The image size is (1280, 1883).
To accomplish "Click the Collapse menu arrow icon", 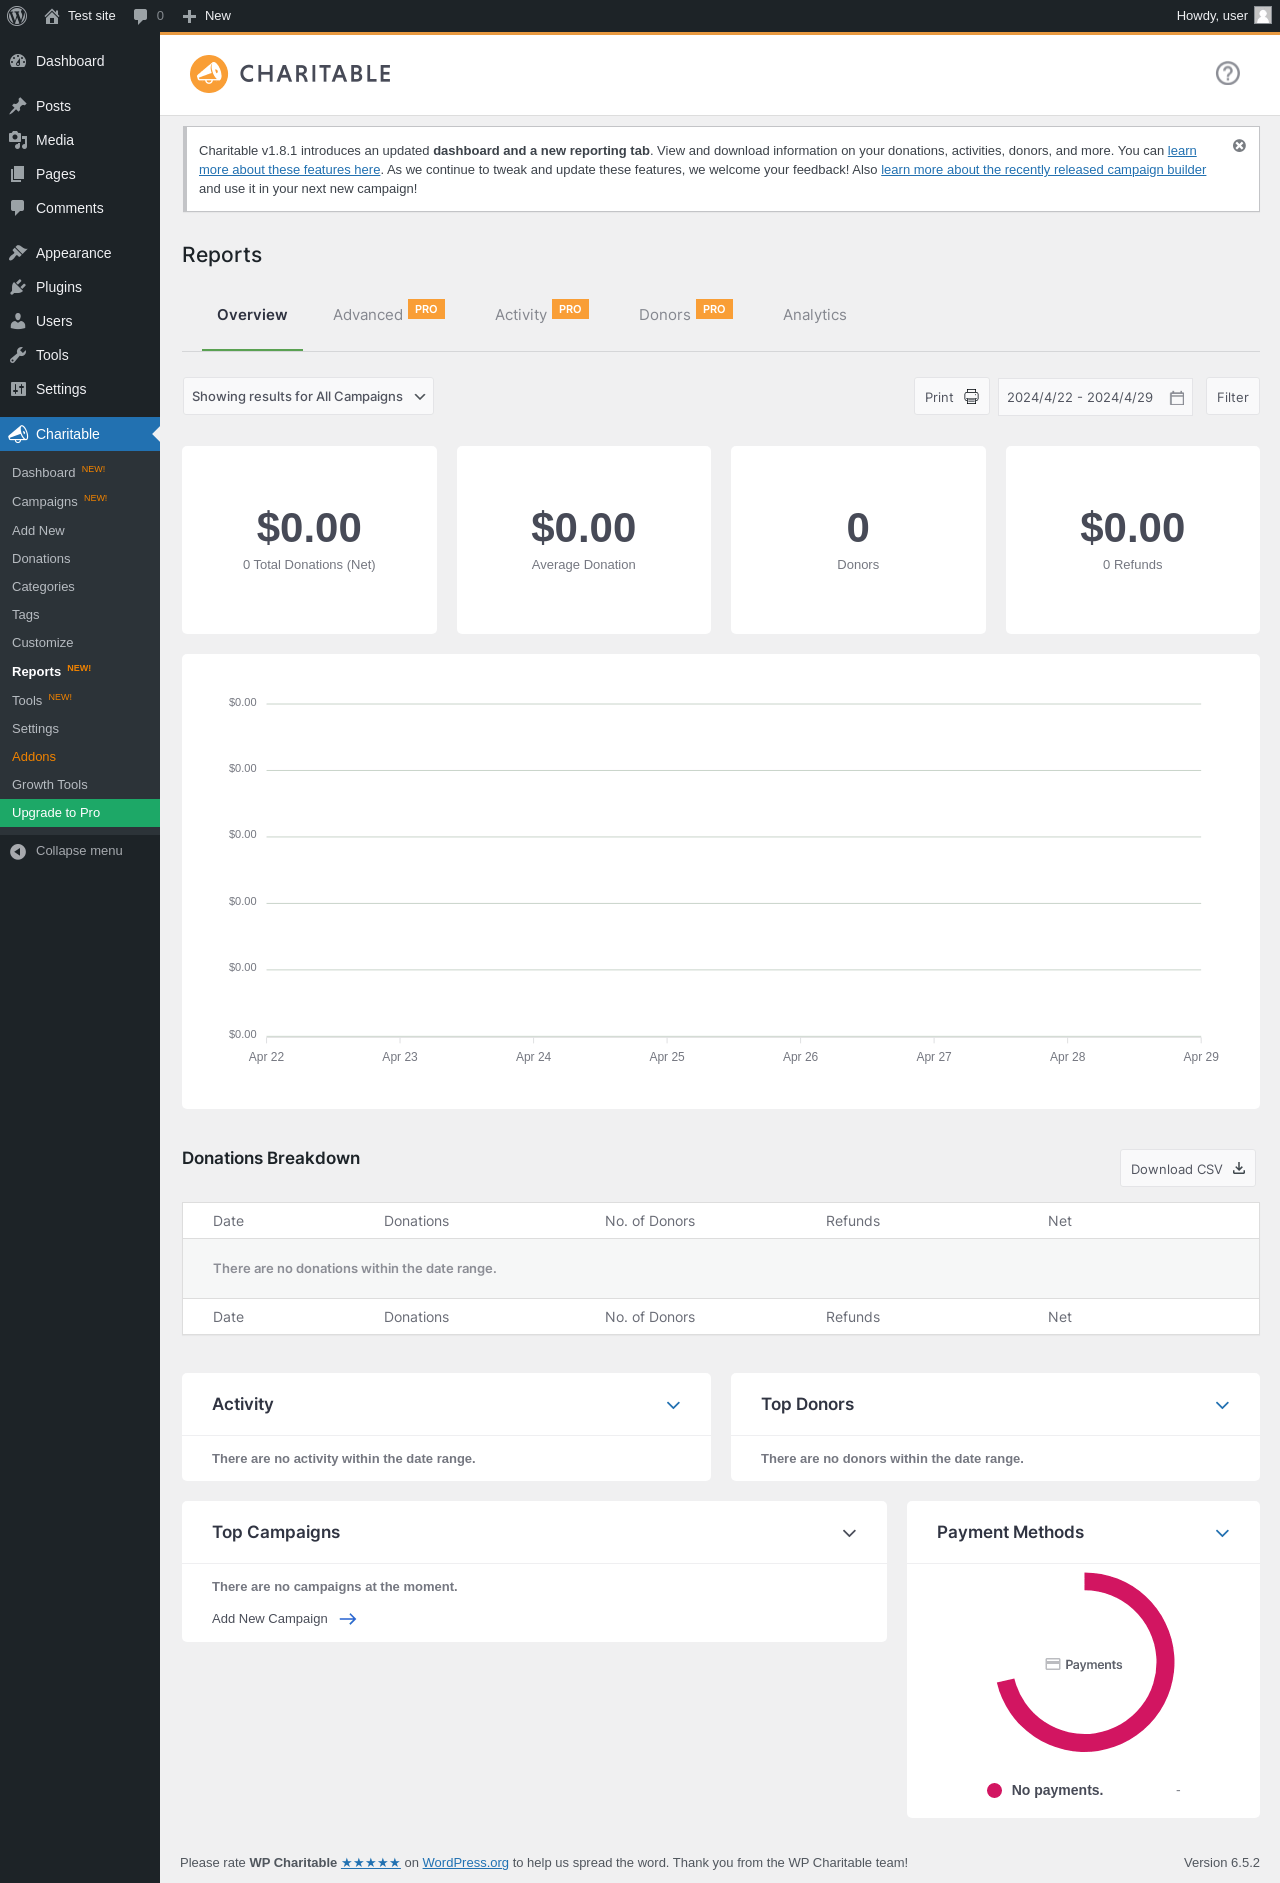I will click(18, 851).
